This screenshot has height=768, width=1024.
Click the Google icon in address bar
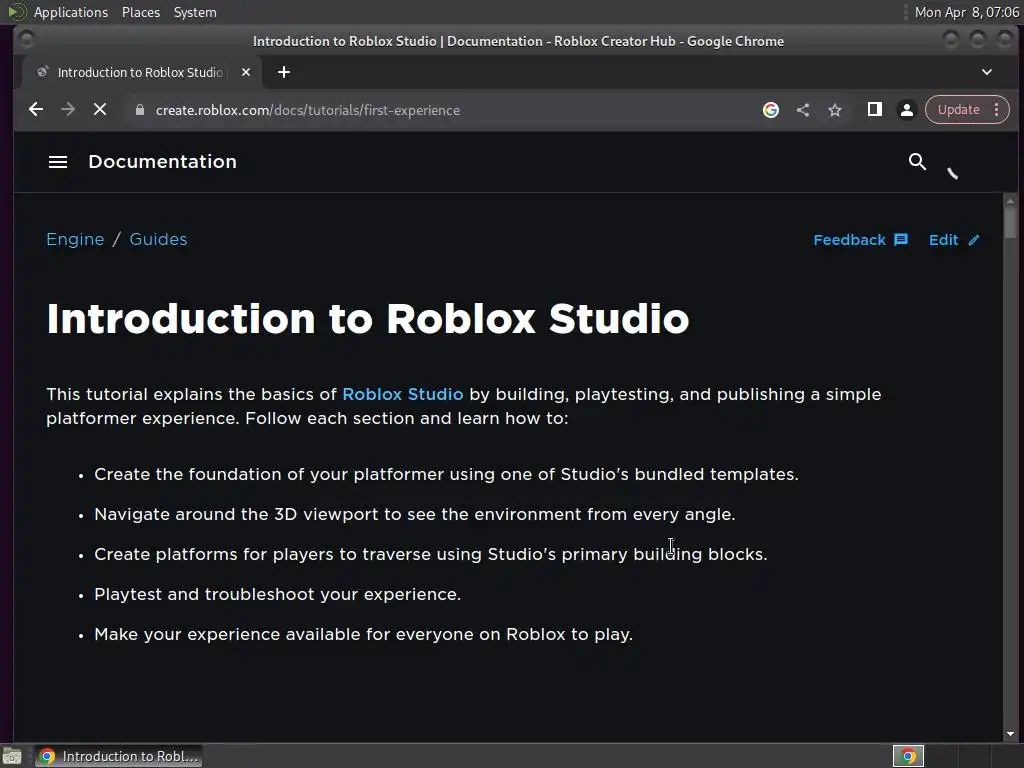(771, 110)
